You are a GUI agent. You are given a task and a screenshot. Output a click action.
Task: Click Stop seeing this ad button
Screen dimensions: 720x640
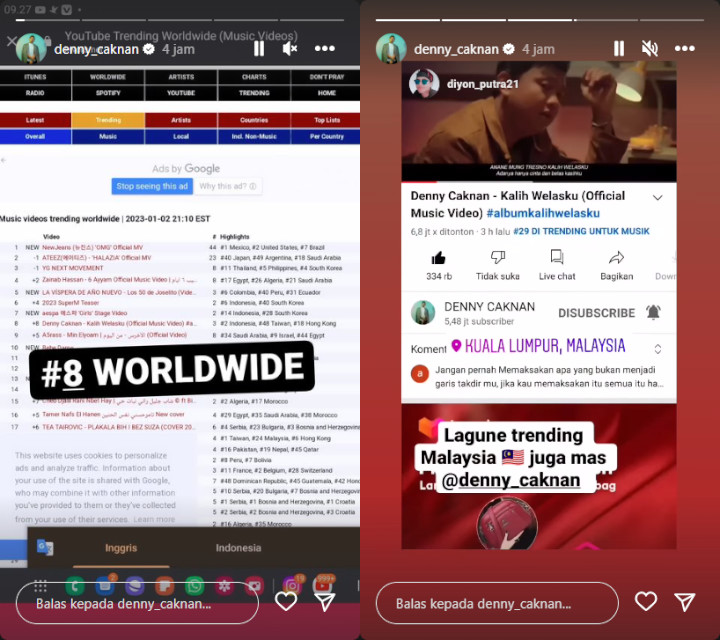[x=152, y=186]
